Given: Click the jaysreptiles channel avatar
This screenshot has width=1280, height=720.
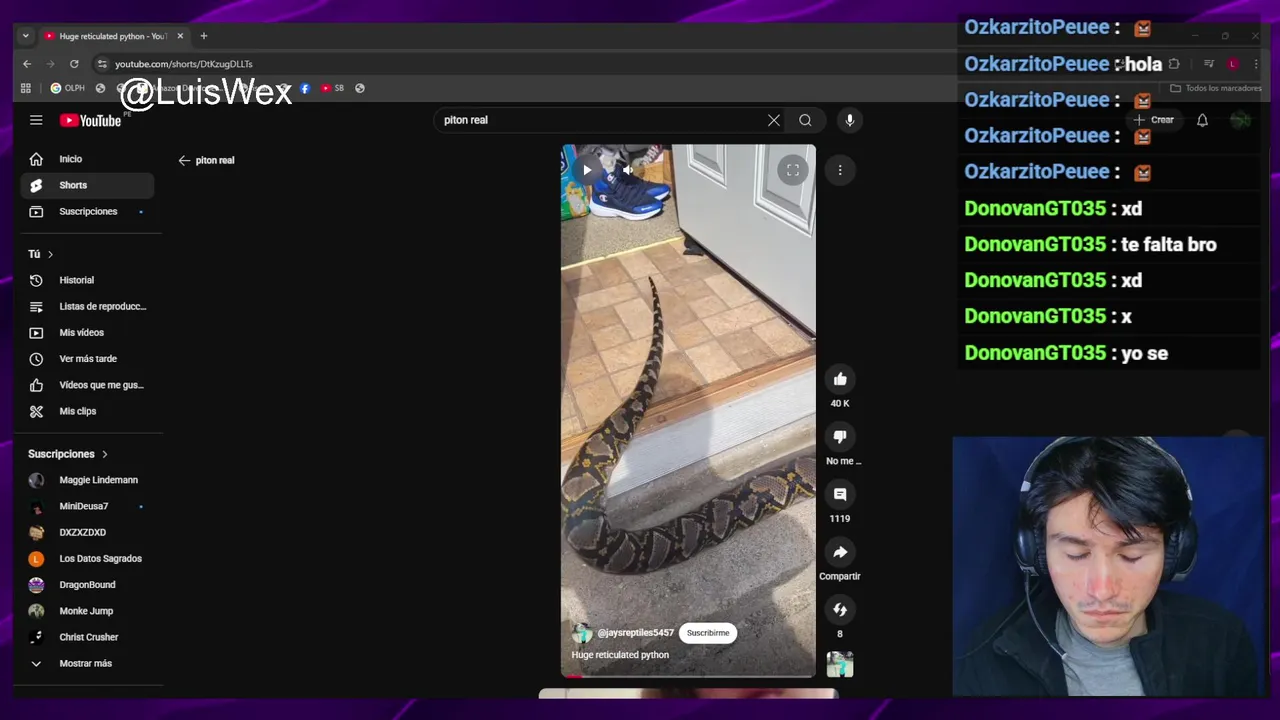Looking at the screenshot, I should 582,633.
